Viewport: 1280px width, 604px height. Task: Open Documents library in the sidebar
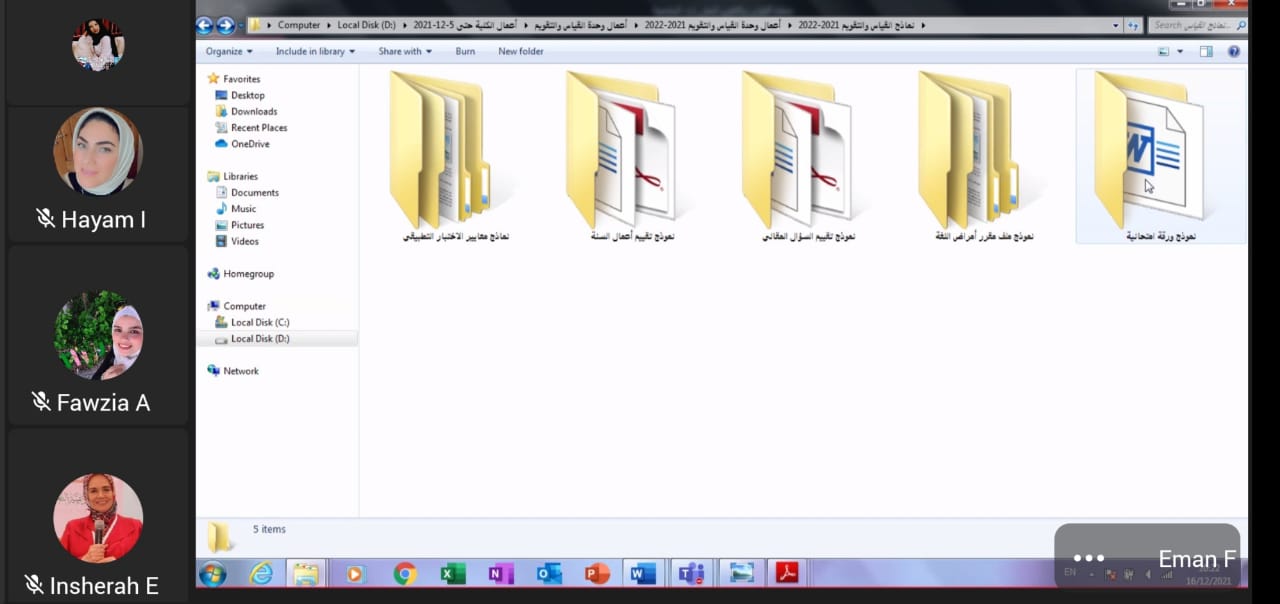pos(254,192)
